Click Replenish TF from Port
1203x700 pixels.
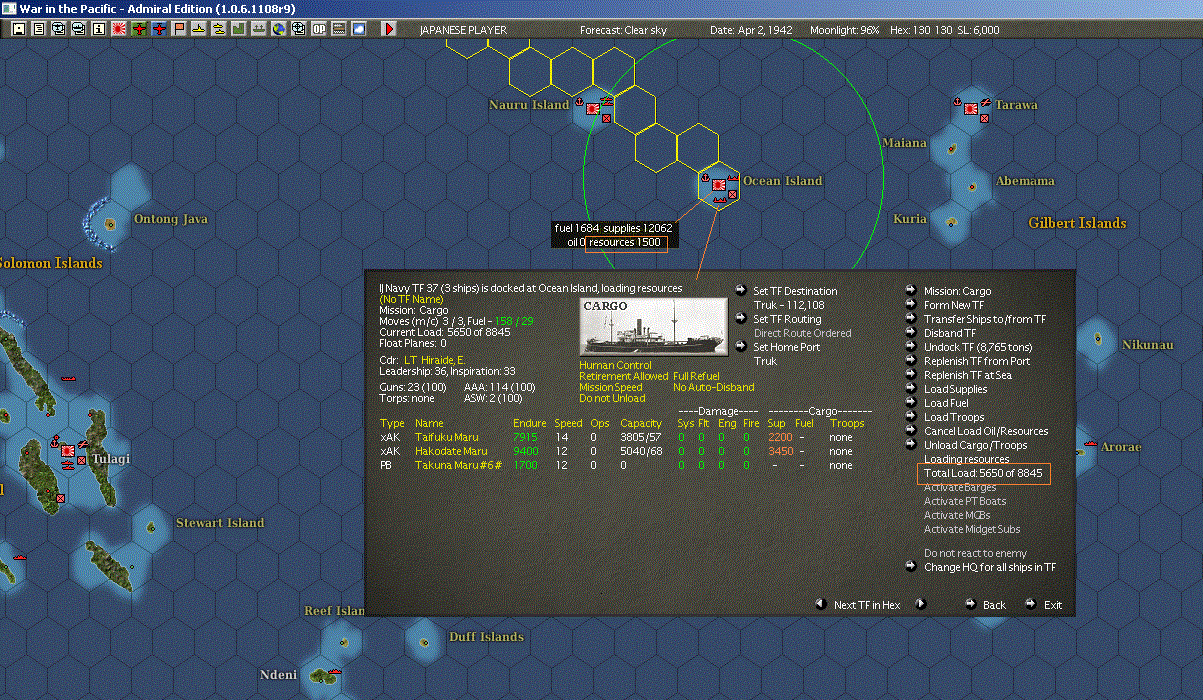pyautogui.click(x=977, y=361)
